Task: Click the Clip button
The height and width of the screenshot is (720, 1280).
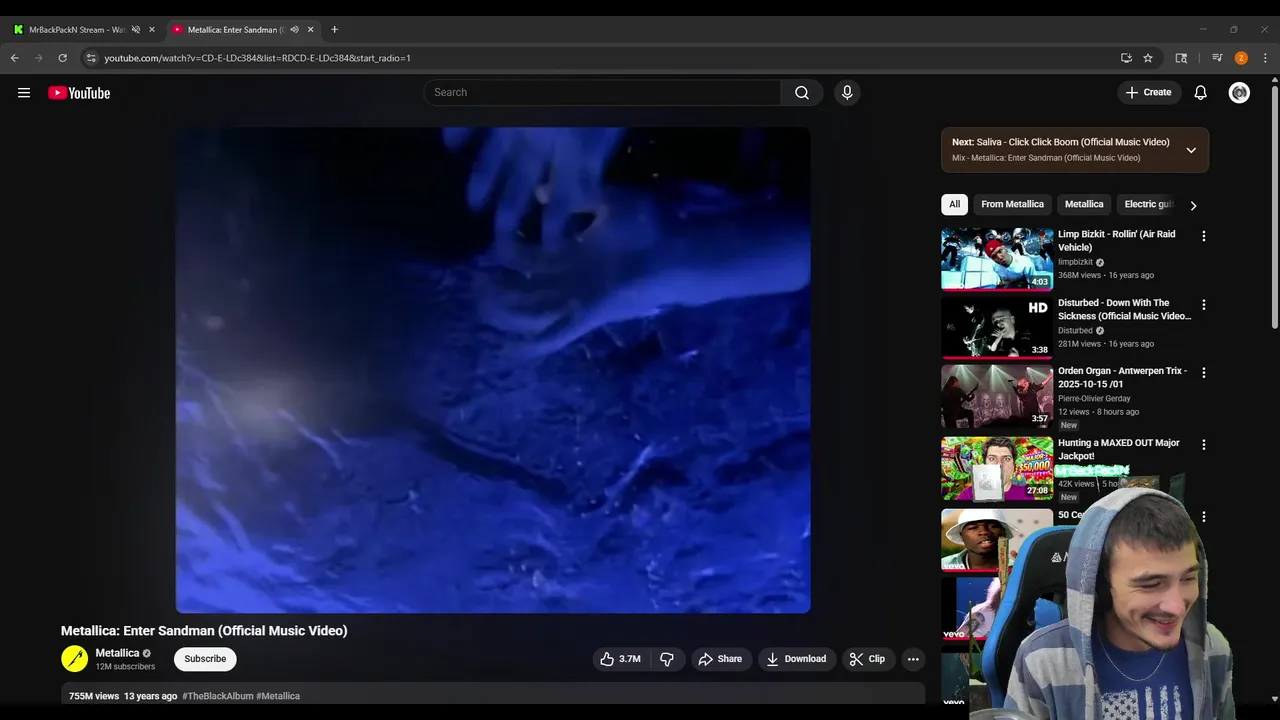Action: [867, 659]
